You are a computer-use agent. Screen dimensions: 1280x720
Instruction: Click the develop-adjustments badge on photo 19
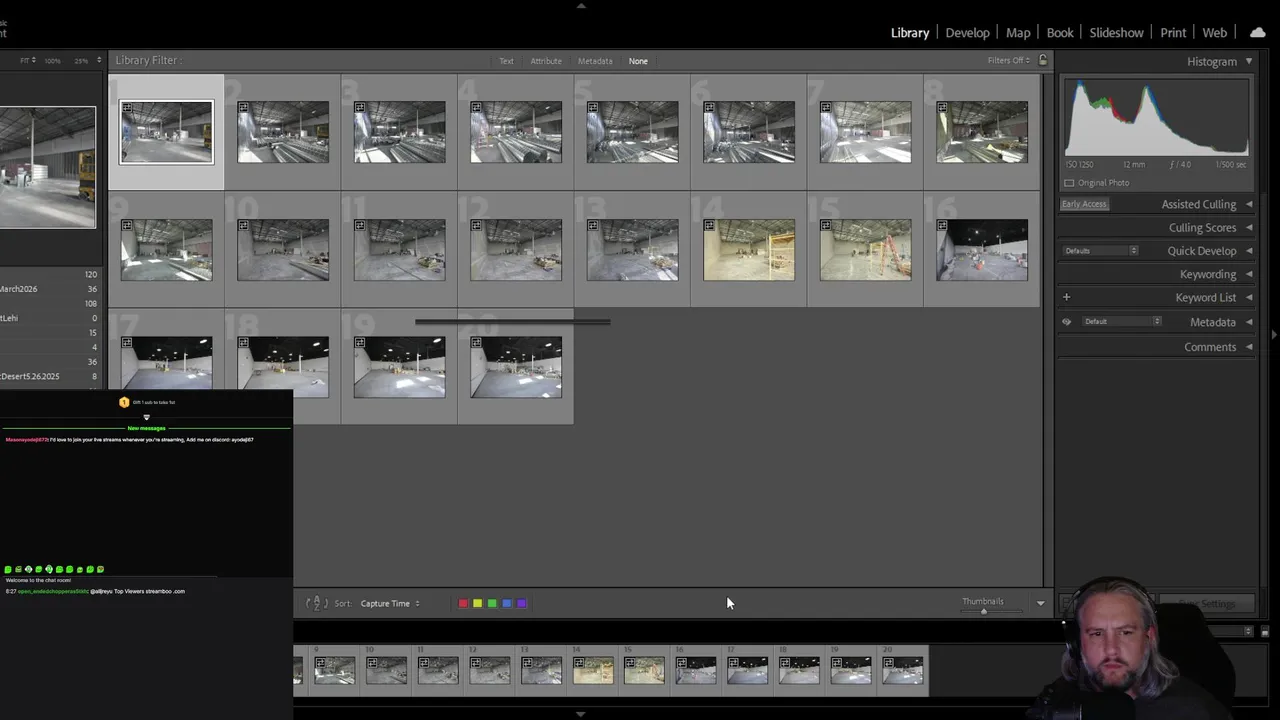(360, 343)
